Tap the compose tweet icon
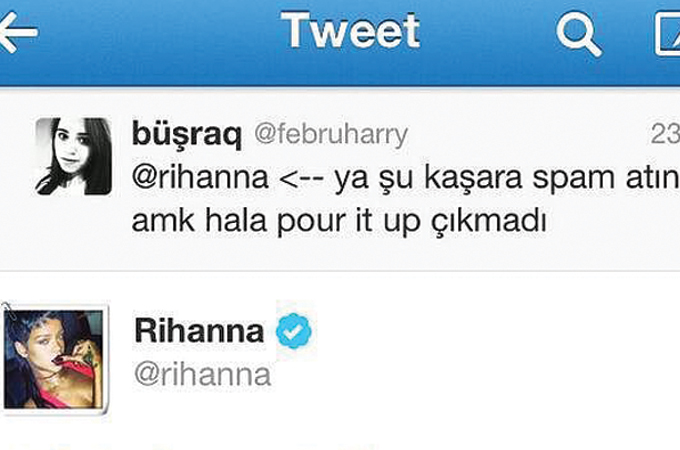 [667, 34]
